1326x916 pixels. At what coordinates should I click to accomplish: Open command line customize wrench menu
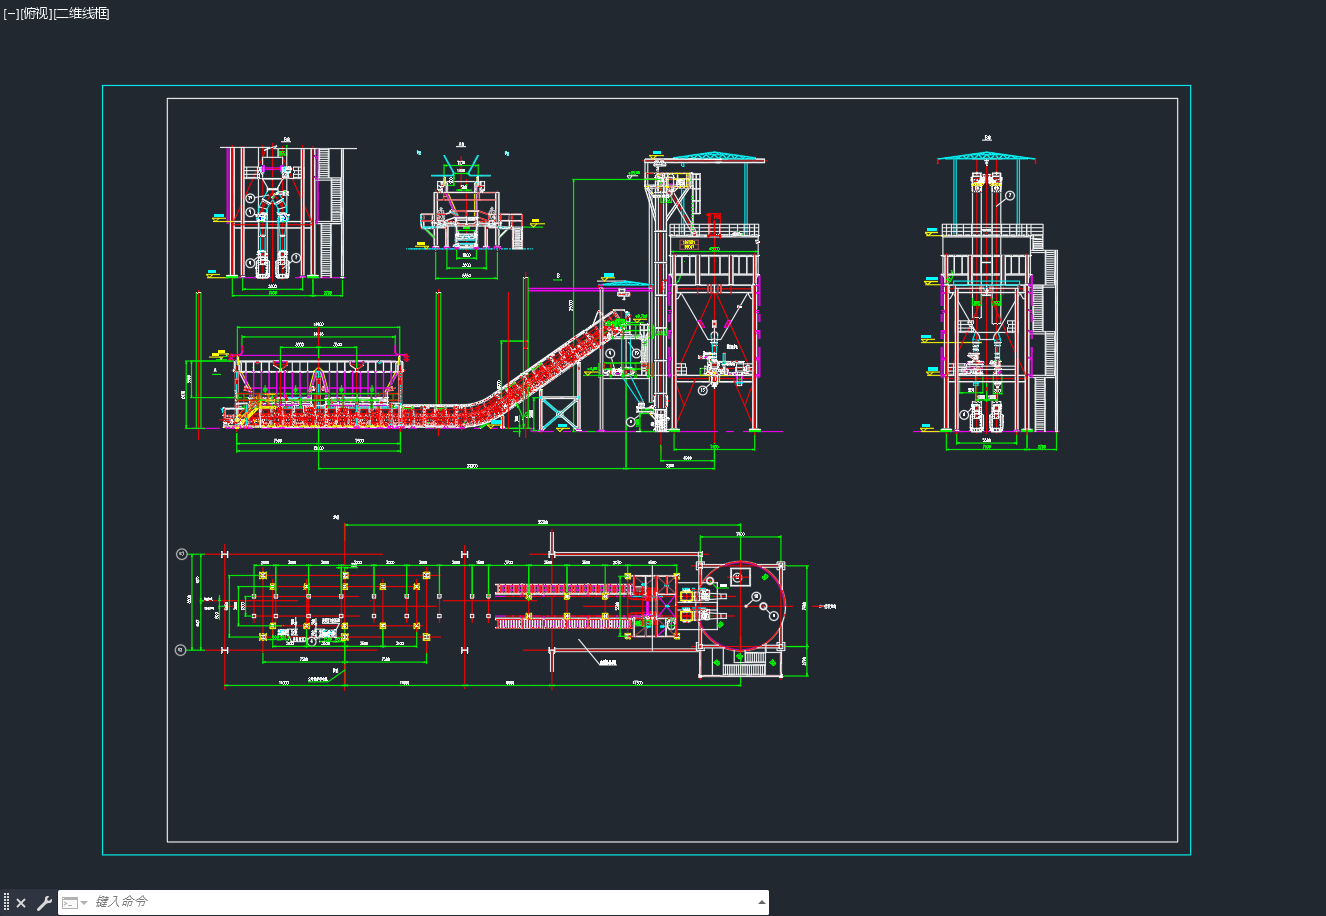[x=44, y=903]
